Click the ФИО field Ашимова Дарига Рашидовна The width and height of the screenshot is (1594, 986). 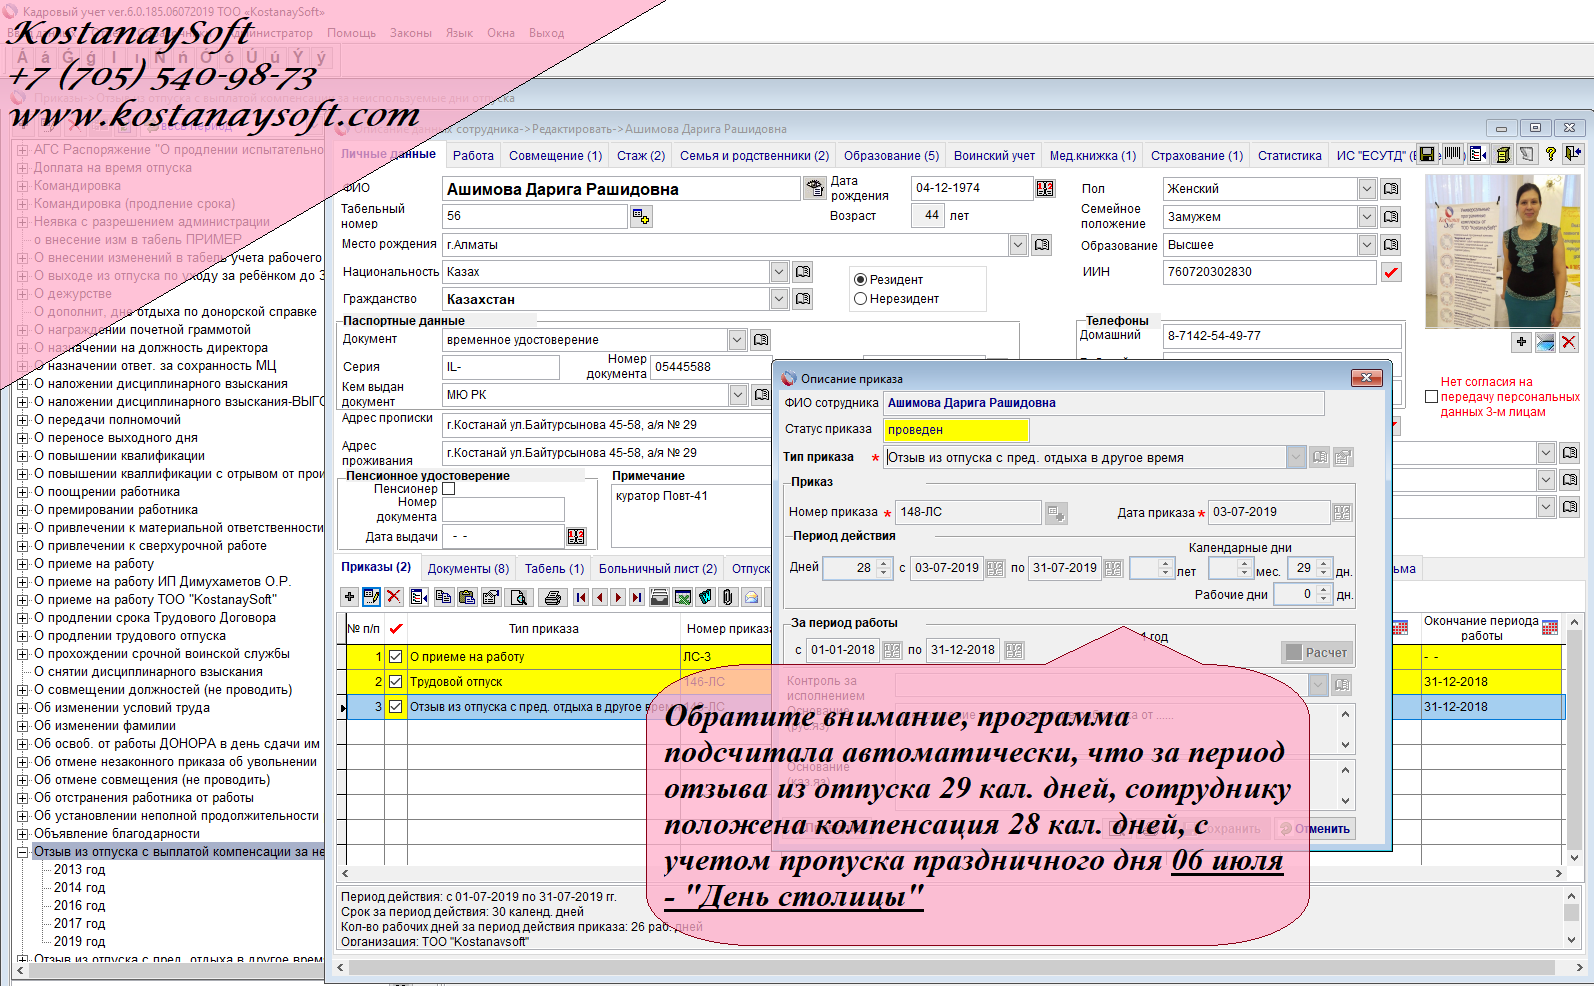[622, 189]
